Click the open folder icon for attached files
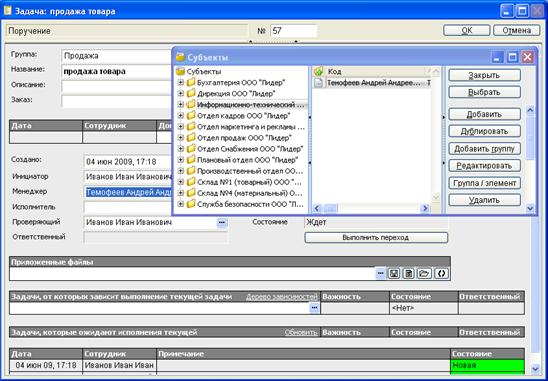The width and height of the screenshot is (548, 381). tap(424, 273)
